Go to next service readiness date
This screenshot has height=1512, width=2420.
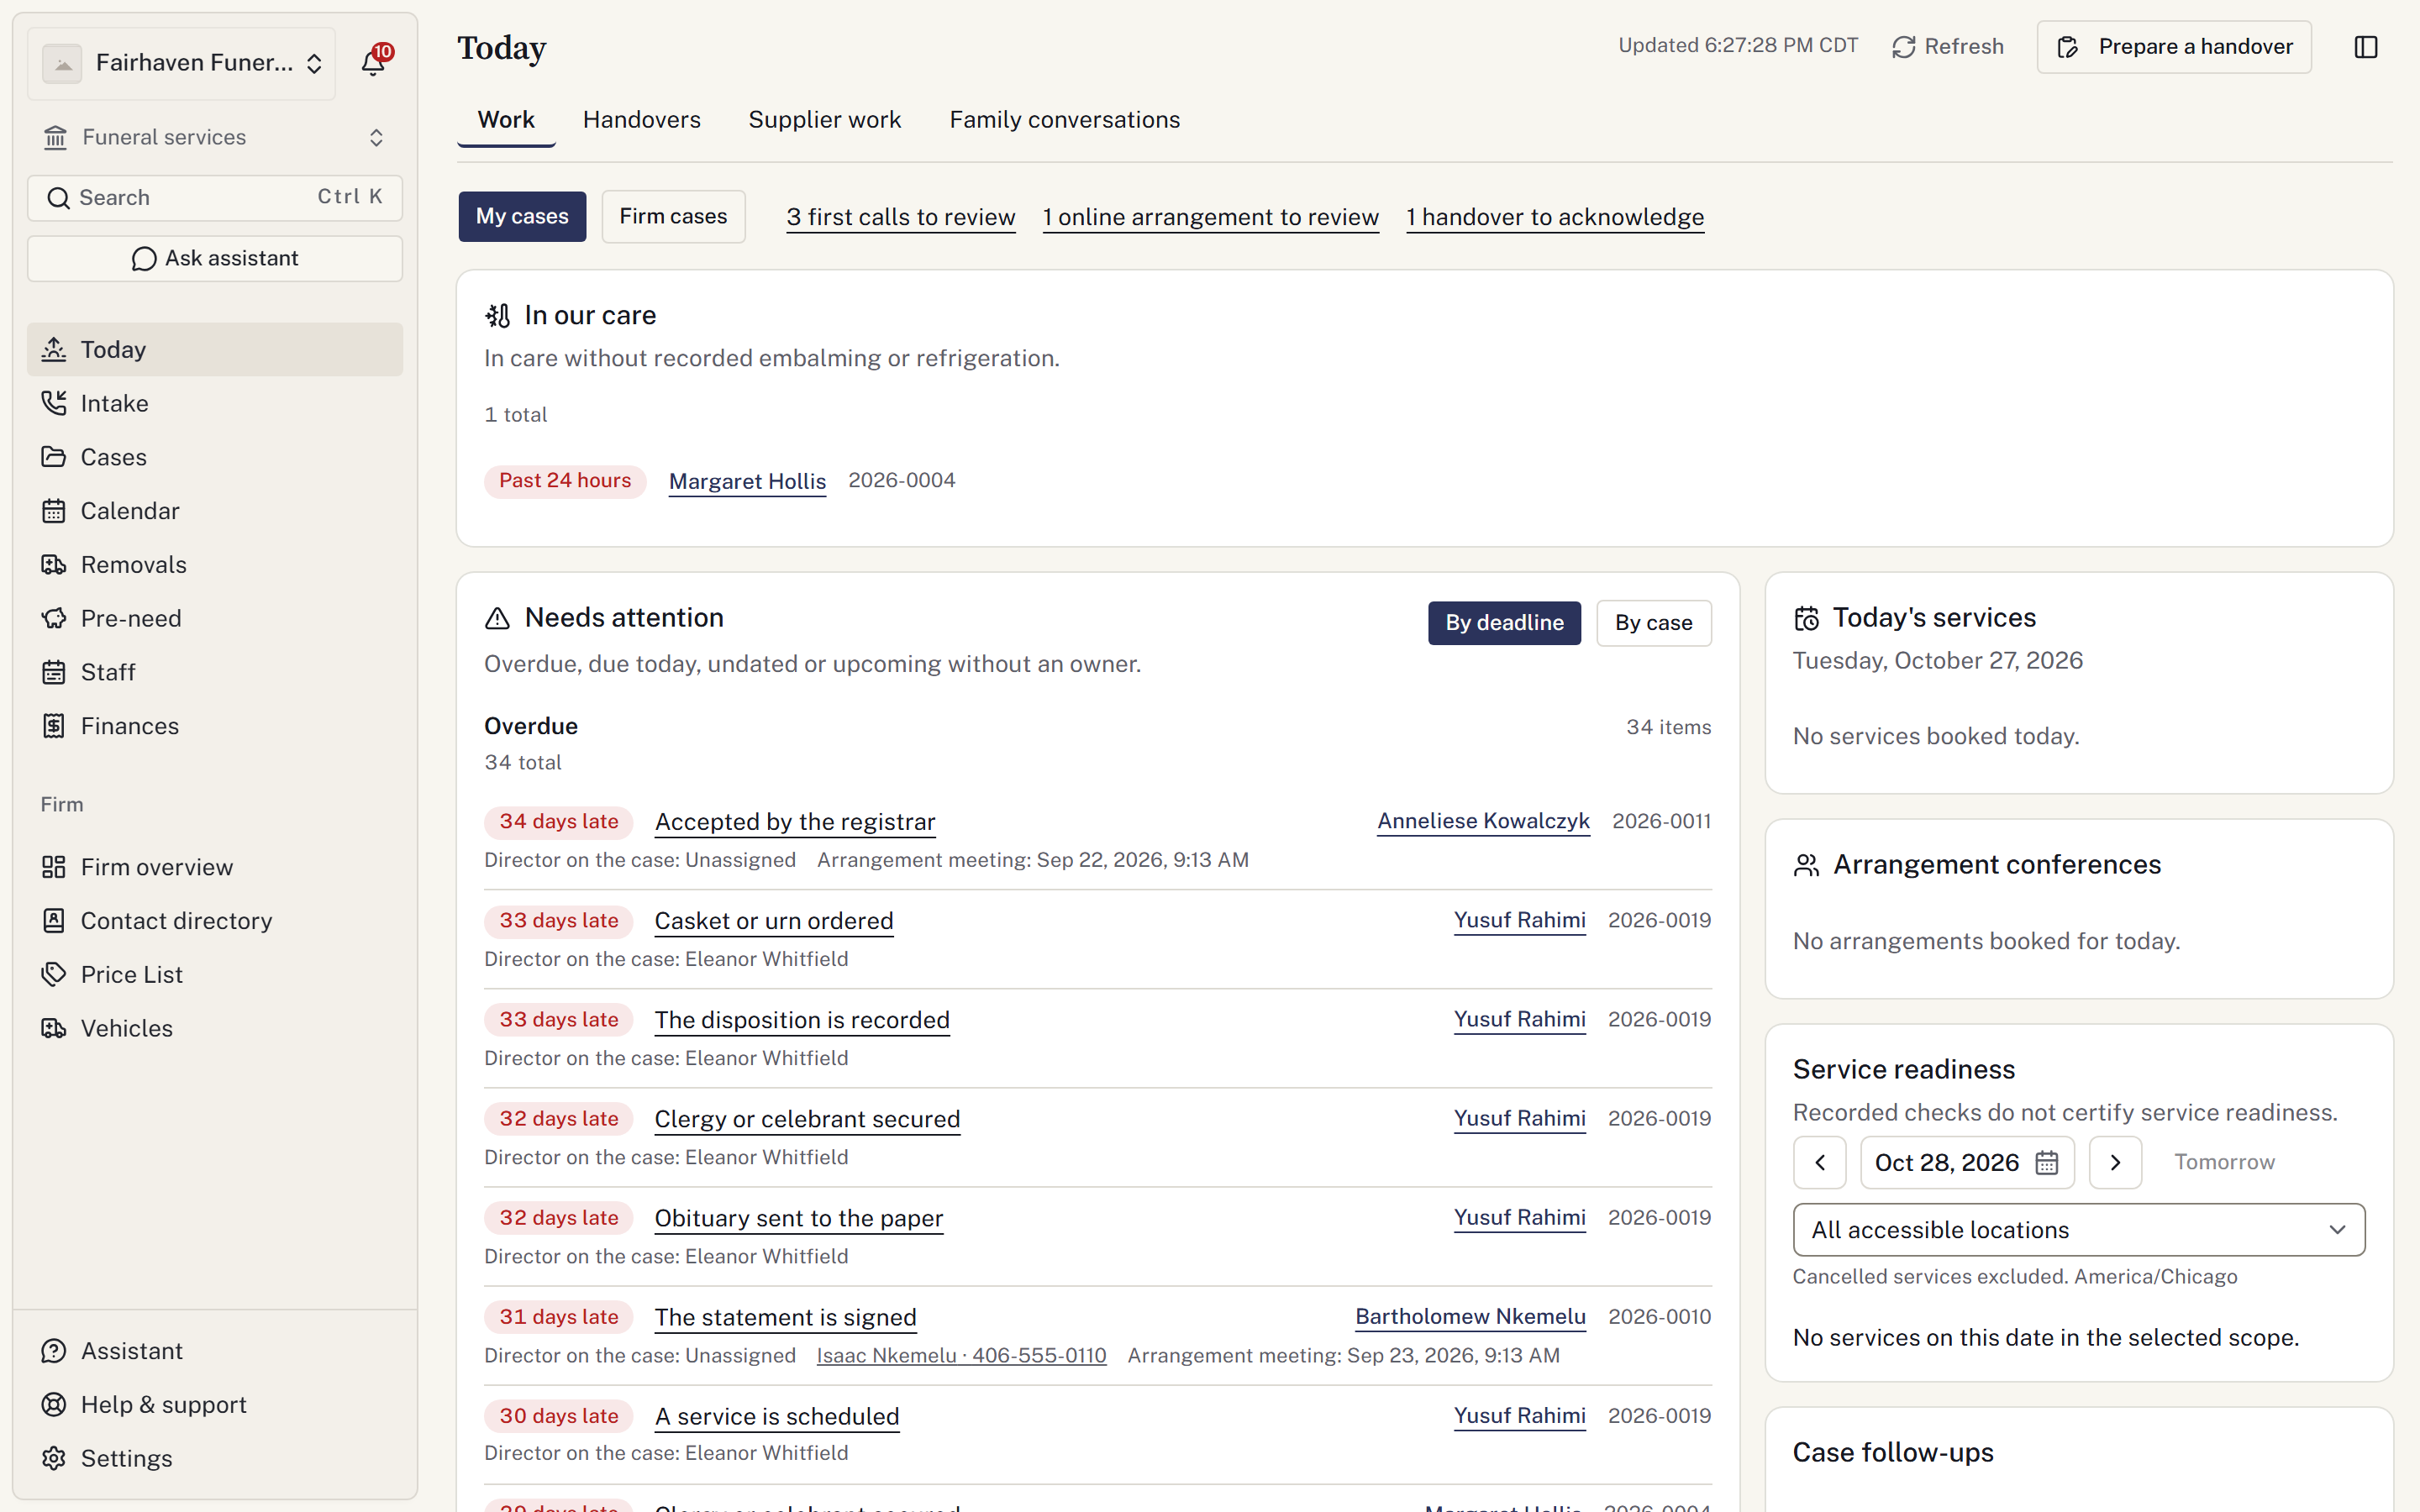coord(2115,1162)
